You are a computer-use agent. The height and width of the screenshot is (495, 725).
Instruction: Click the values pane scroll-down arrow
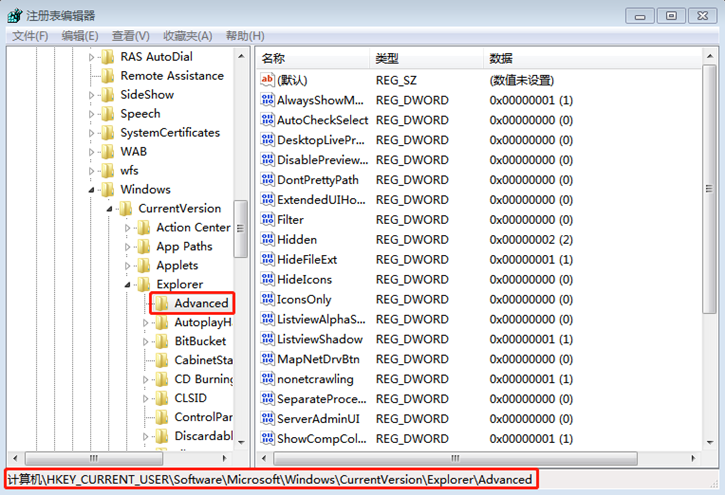click(x=710, y=442)
